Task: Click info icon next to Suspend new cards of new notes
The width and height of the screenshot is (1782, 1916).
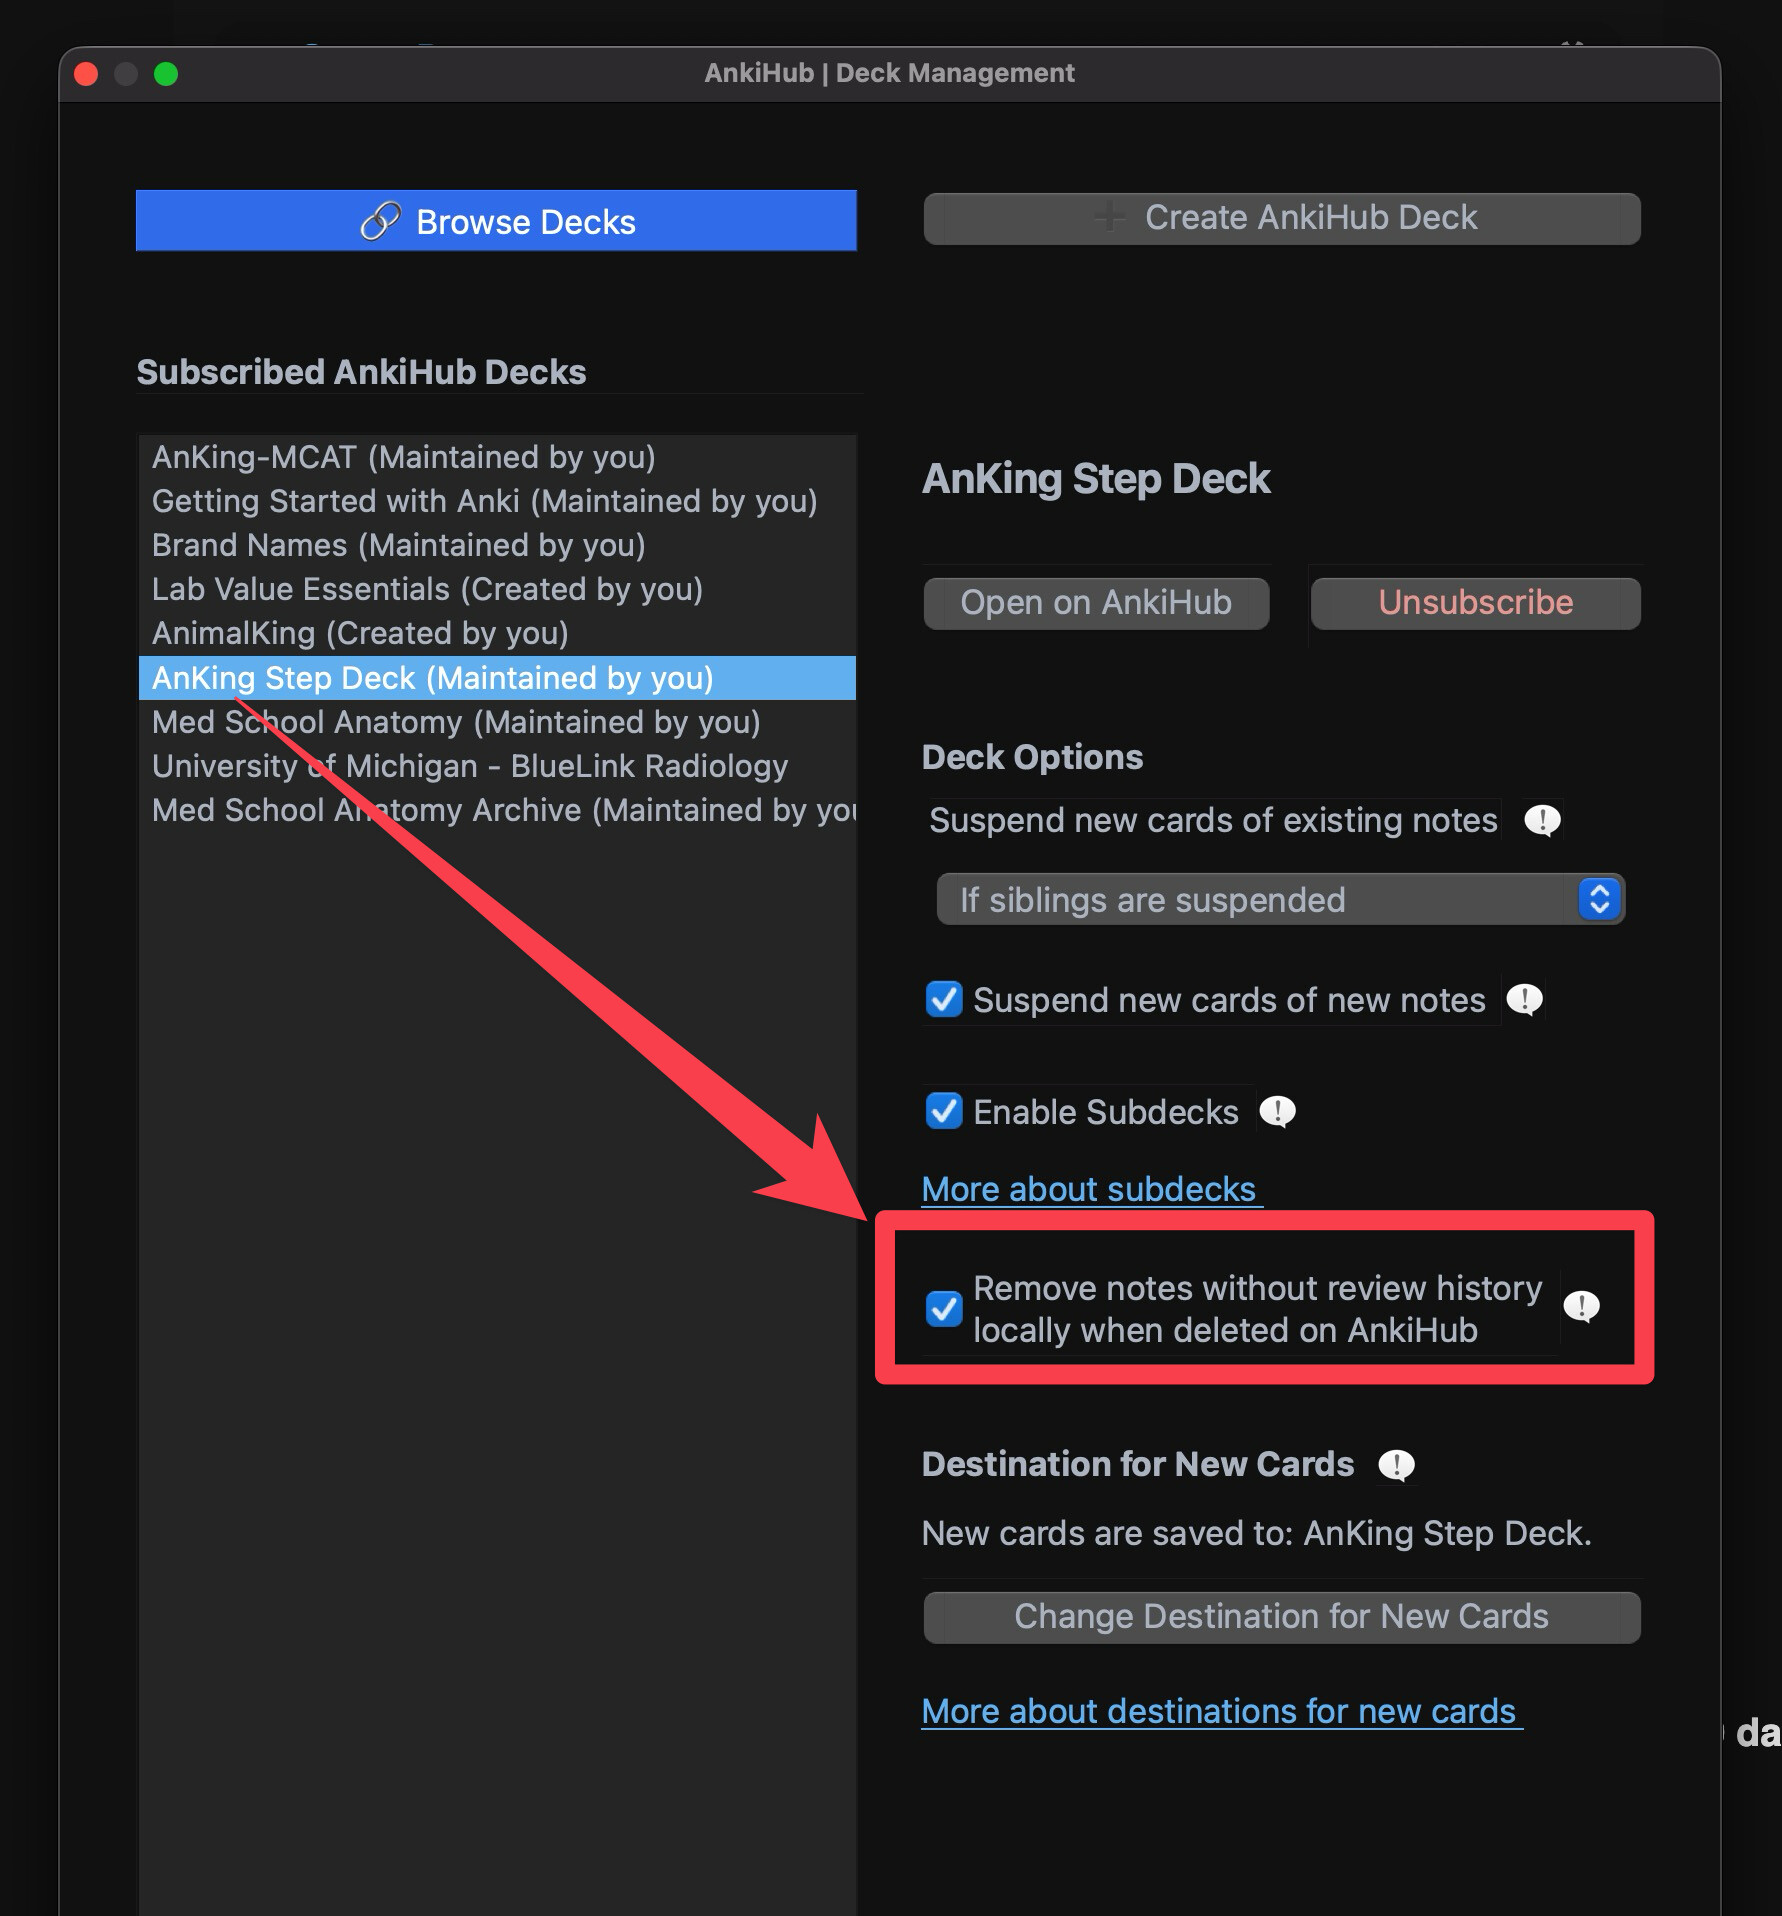Action: pos(1524,1000)
